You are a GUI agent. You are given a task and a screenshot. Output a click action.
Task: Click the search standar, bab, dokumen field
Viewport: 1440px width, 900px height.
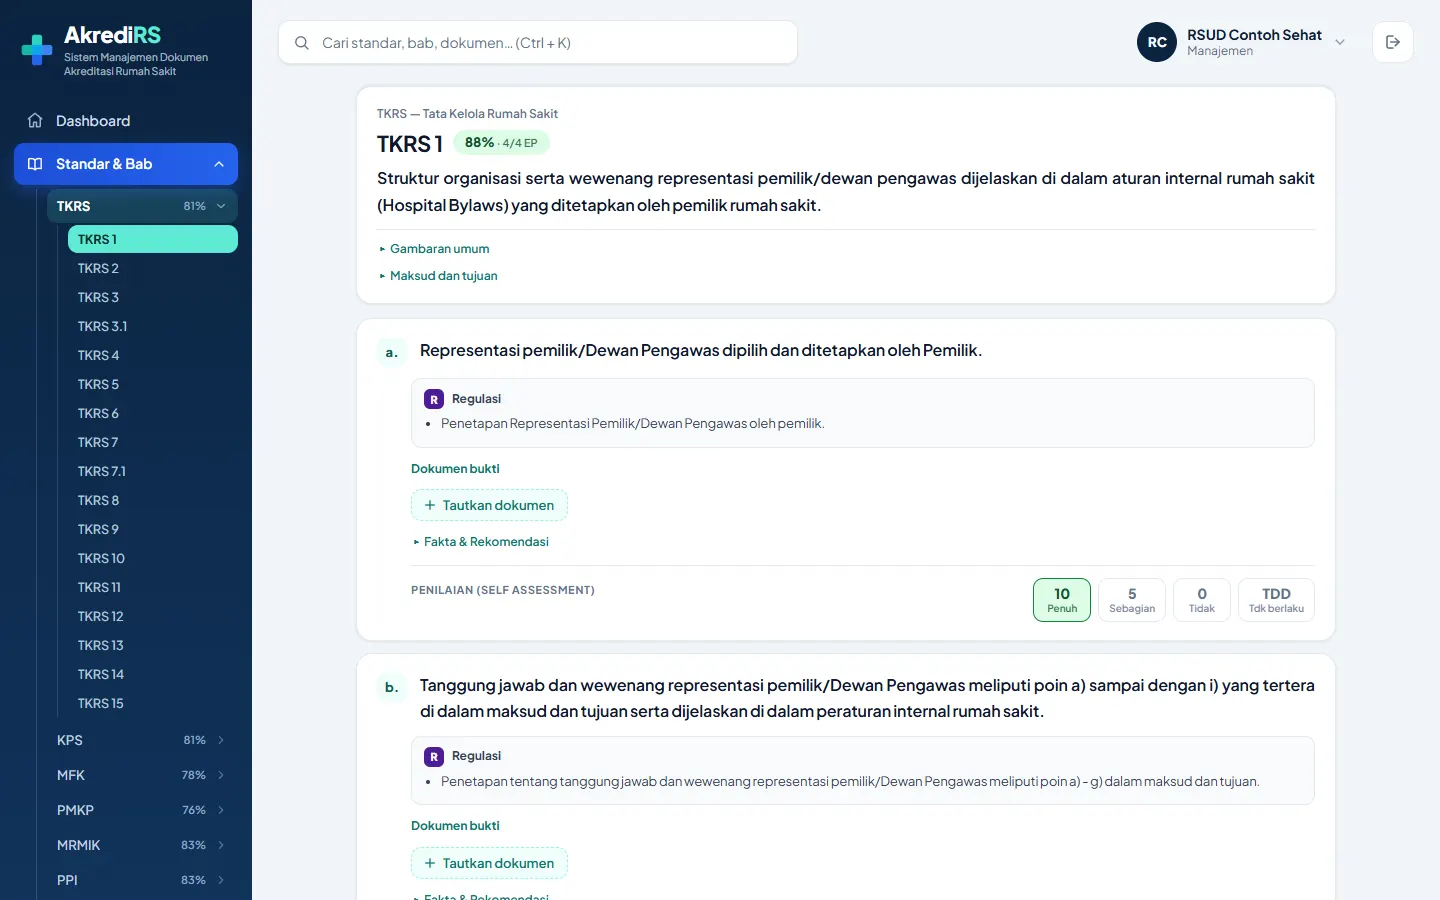538,43
